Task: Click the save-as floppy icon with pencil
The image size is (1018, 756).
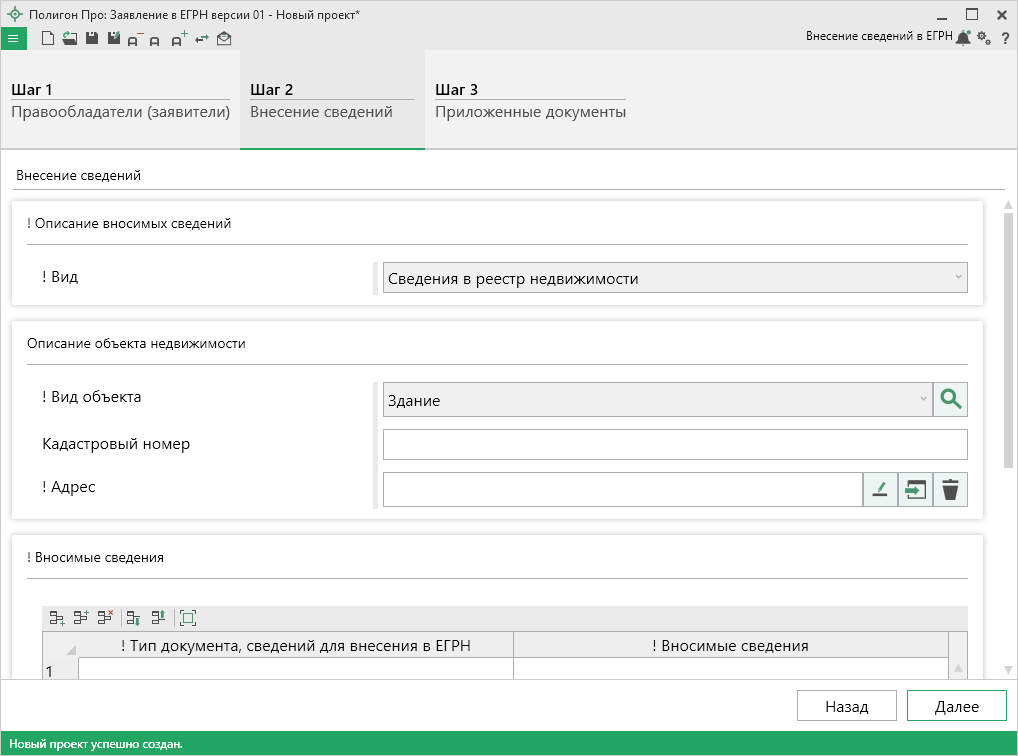Action: pyautogui.click(x=113, y=39)
